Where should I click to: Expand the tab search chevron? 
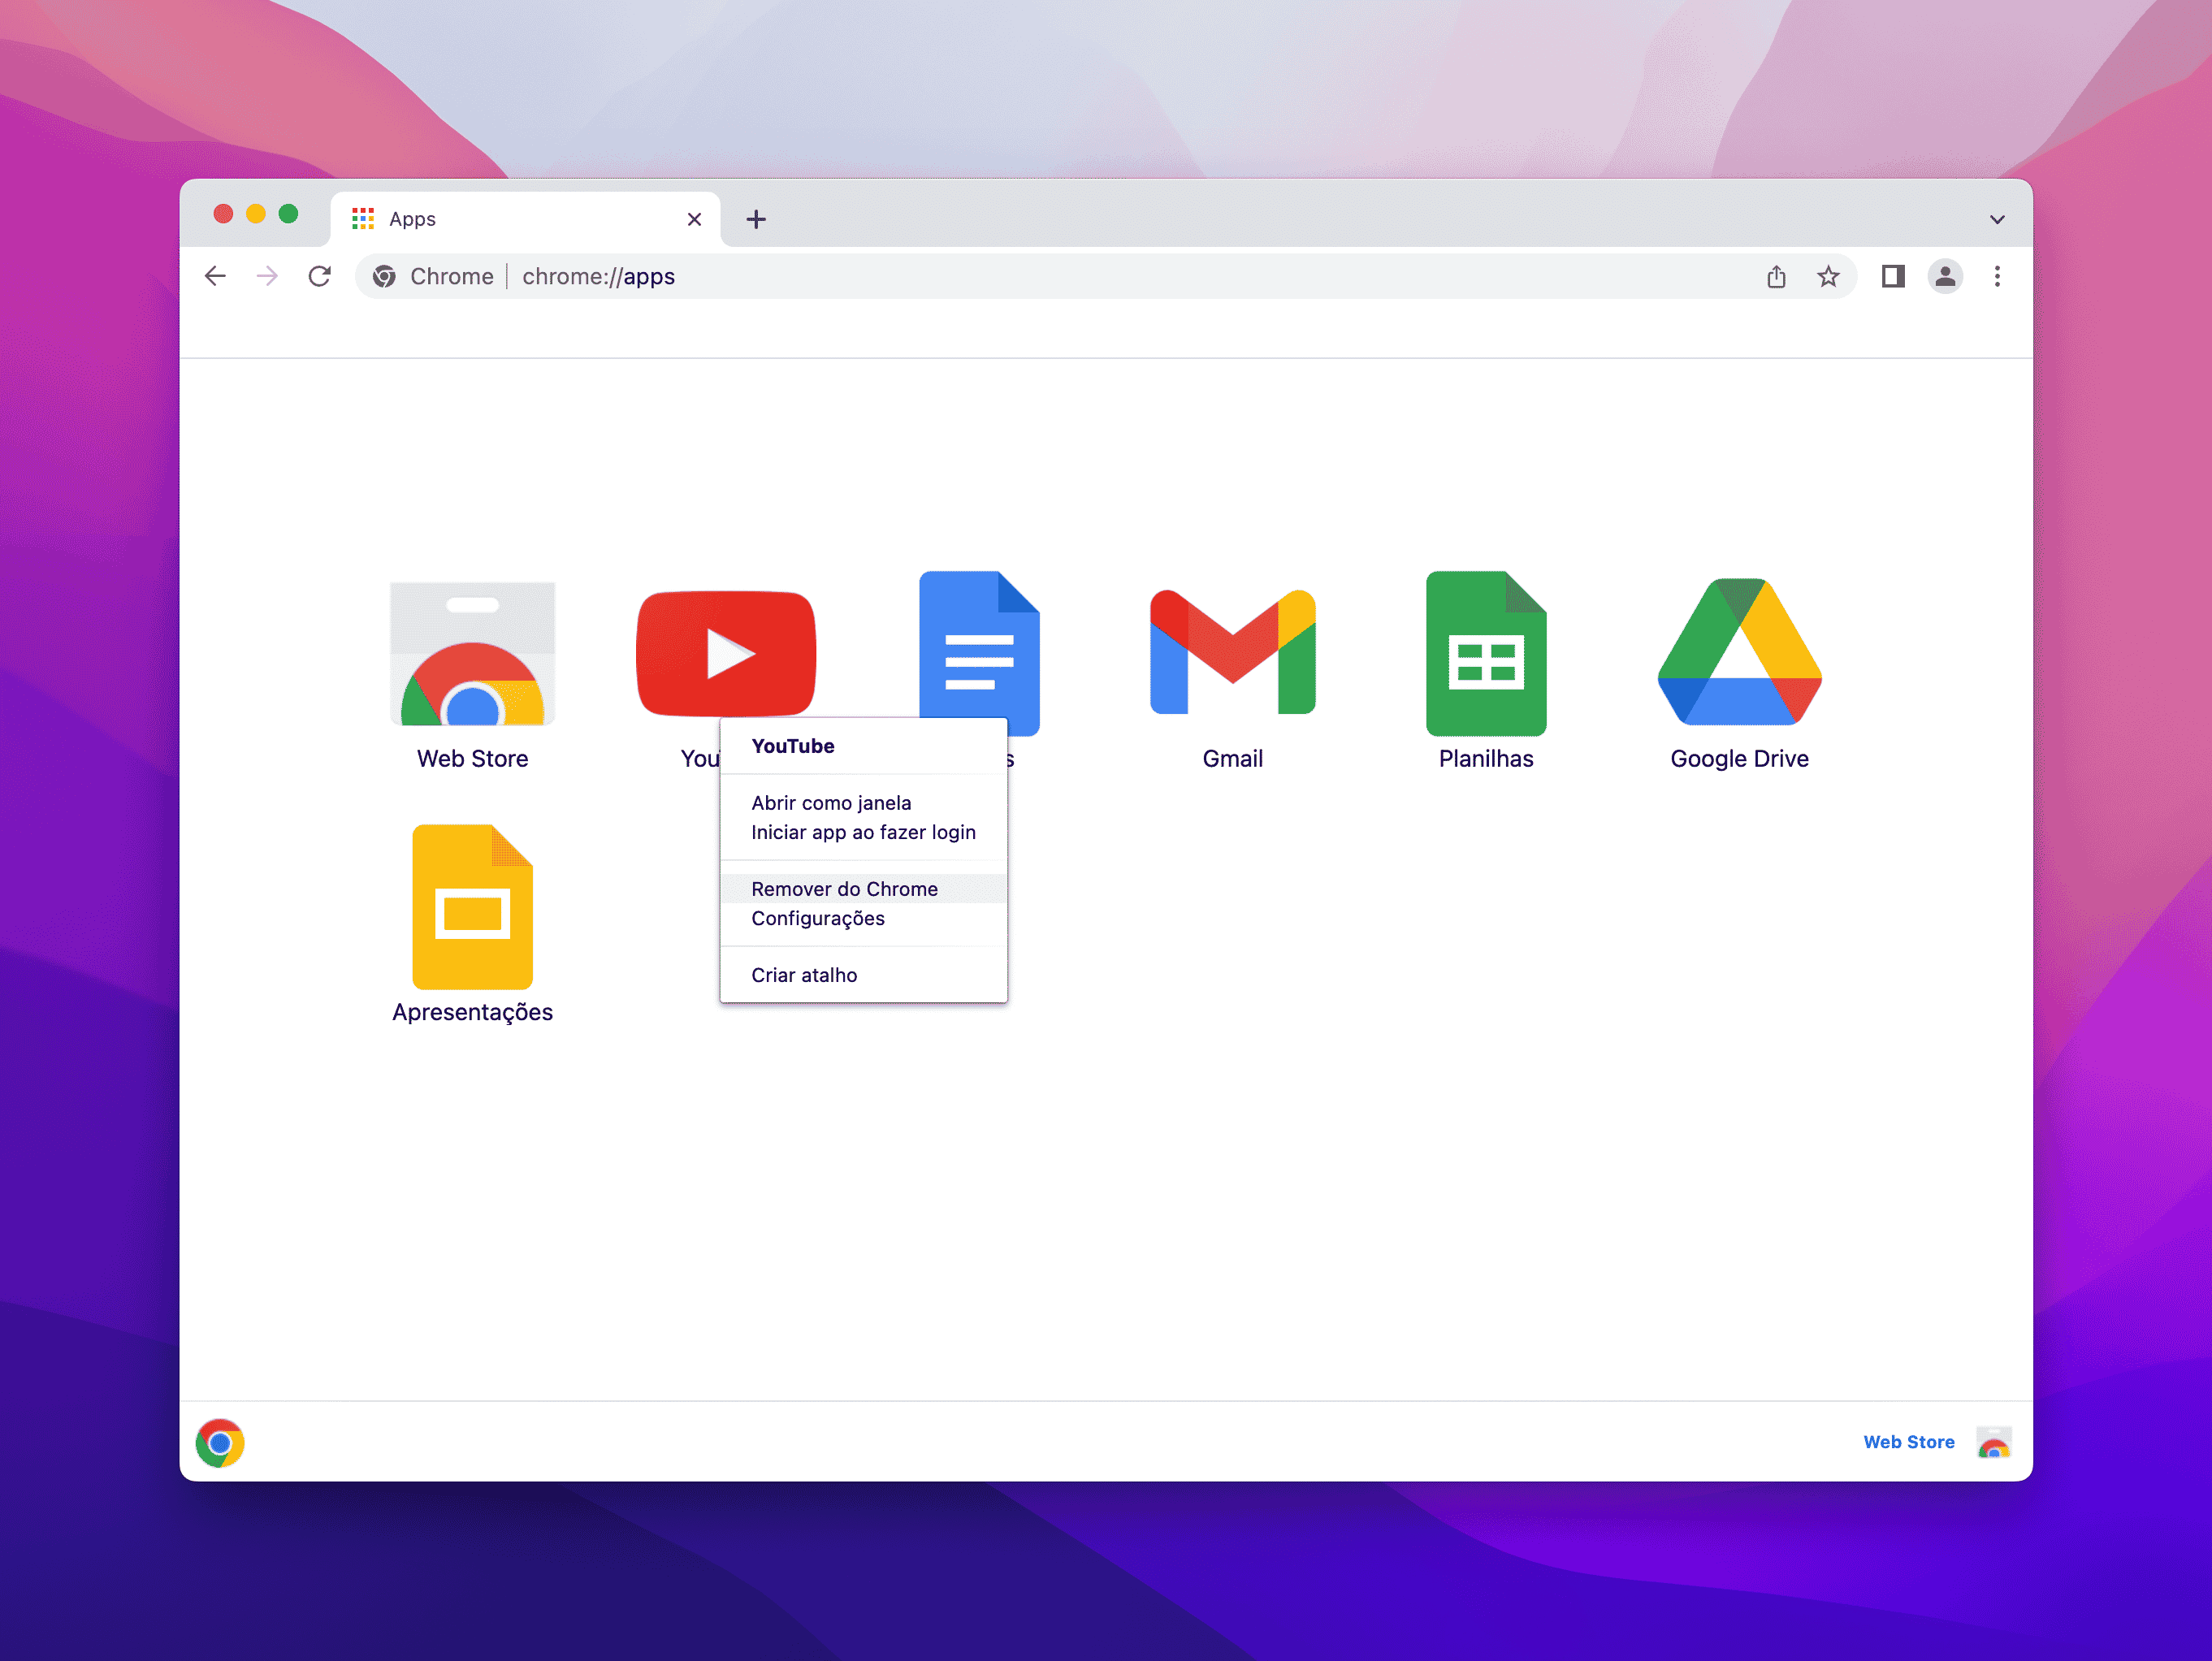point(1996,219)
